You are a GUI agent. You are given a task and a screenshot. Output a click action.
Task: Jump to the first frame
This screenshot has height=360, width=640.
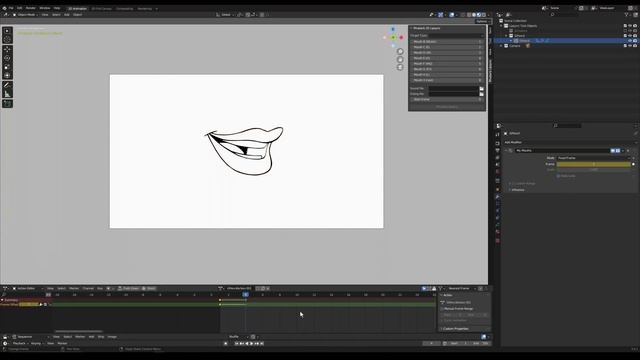point(237,344)
